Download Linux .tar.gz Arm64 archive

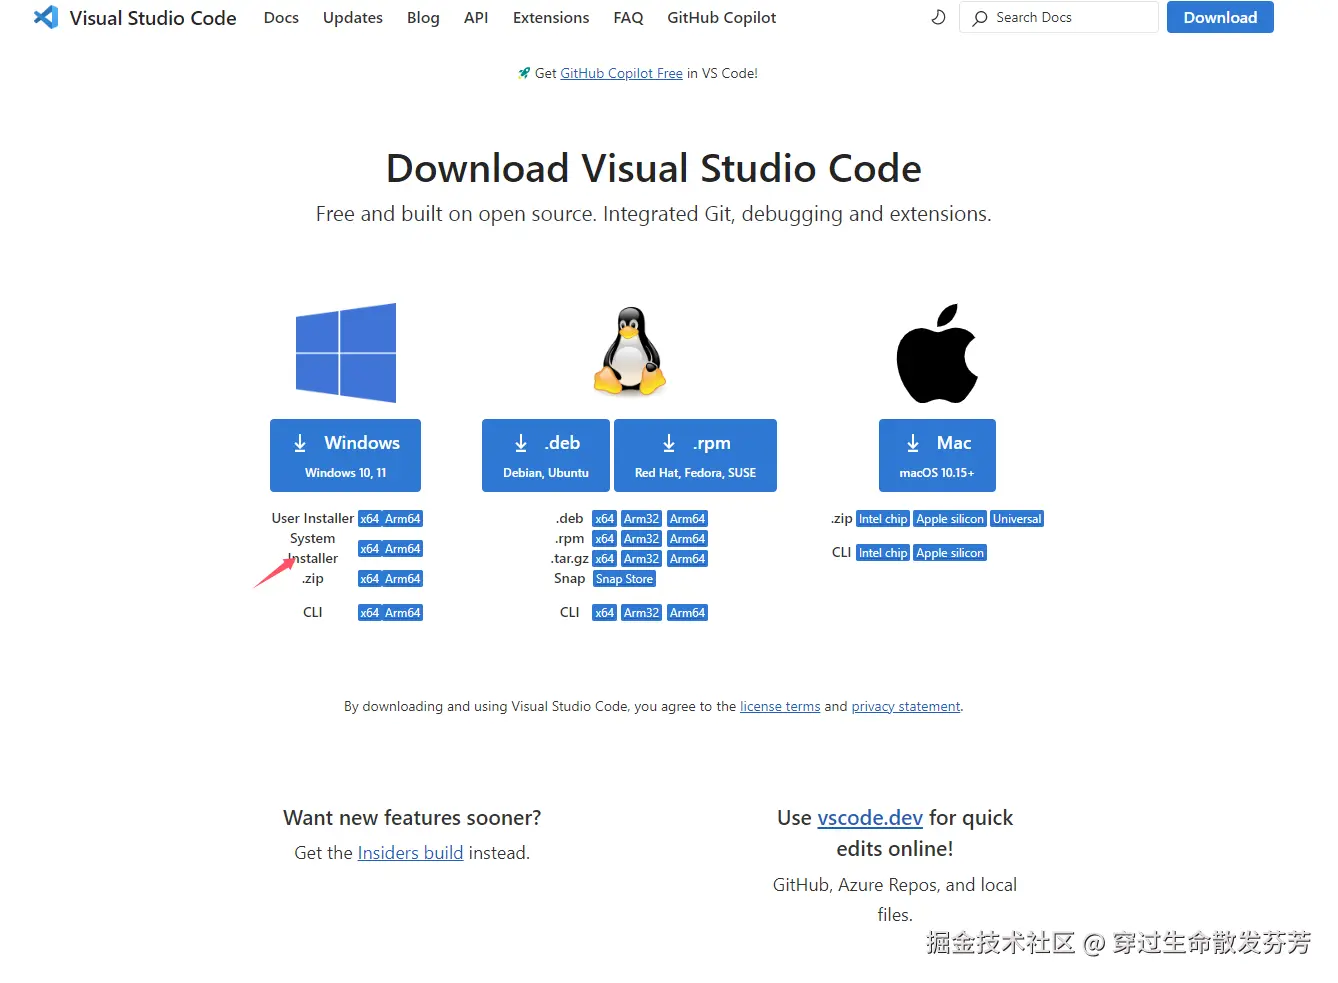pyautogui.click(x=687, y=559)
